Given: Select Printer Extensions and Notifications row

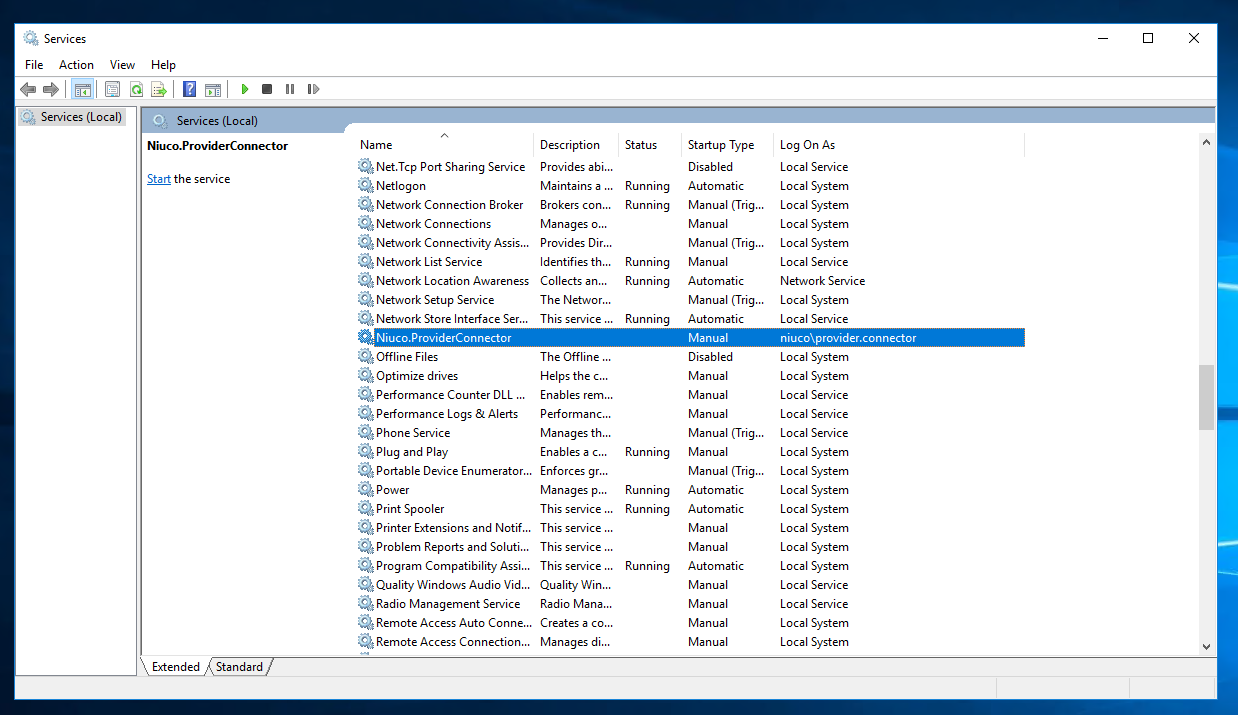Looking at the screenshot, I should (x=690, y=528).
